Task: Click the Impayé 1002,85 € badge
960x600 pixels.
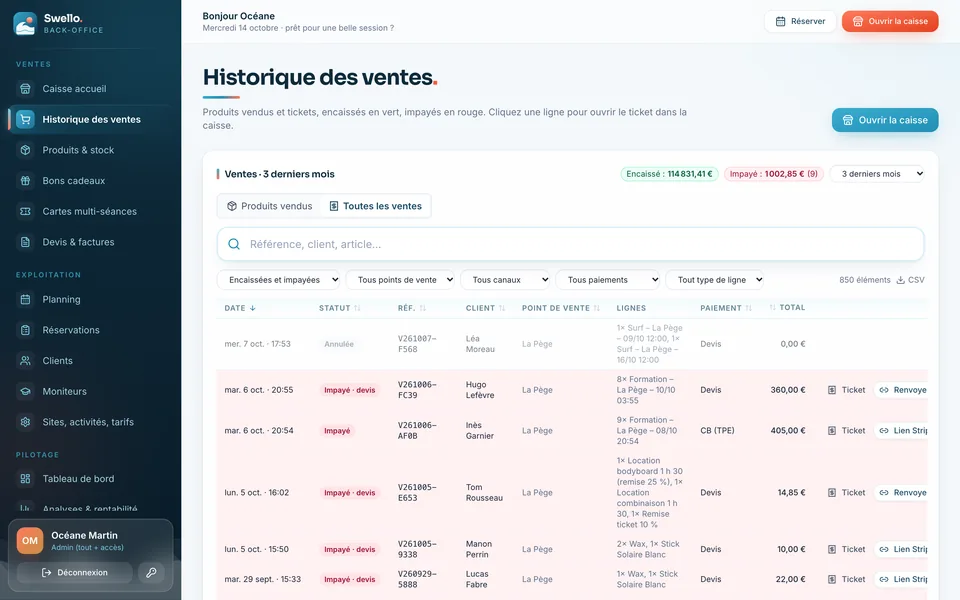Action: pyautogui.click(x=774, y=174)
